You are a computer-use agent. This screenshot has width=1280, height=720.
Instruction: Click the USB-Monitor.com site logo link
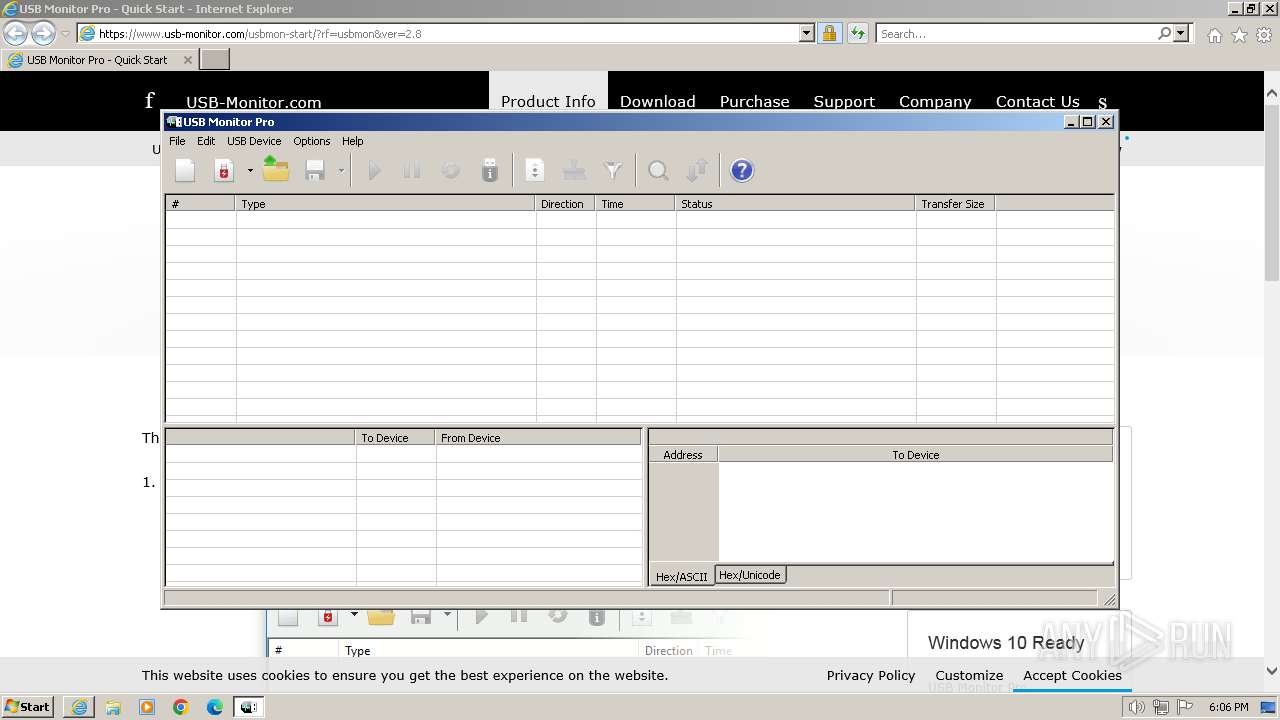tap(254, 102)
